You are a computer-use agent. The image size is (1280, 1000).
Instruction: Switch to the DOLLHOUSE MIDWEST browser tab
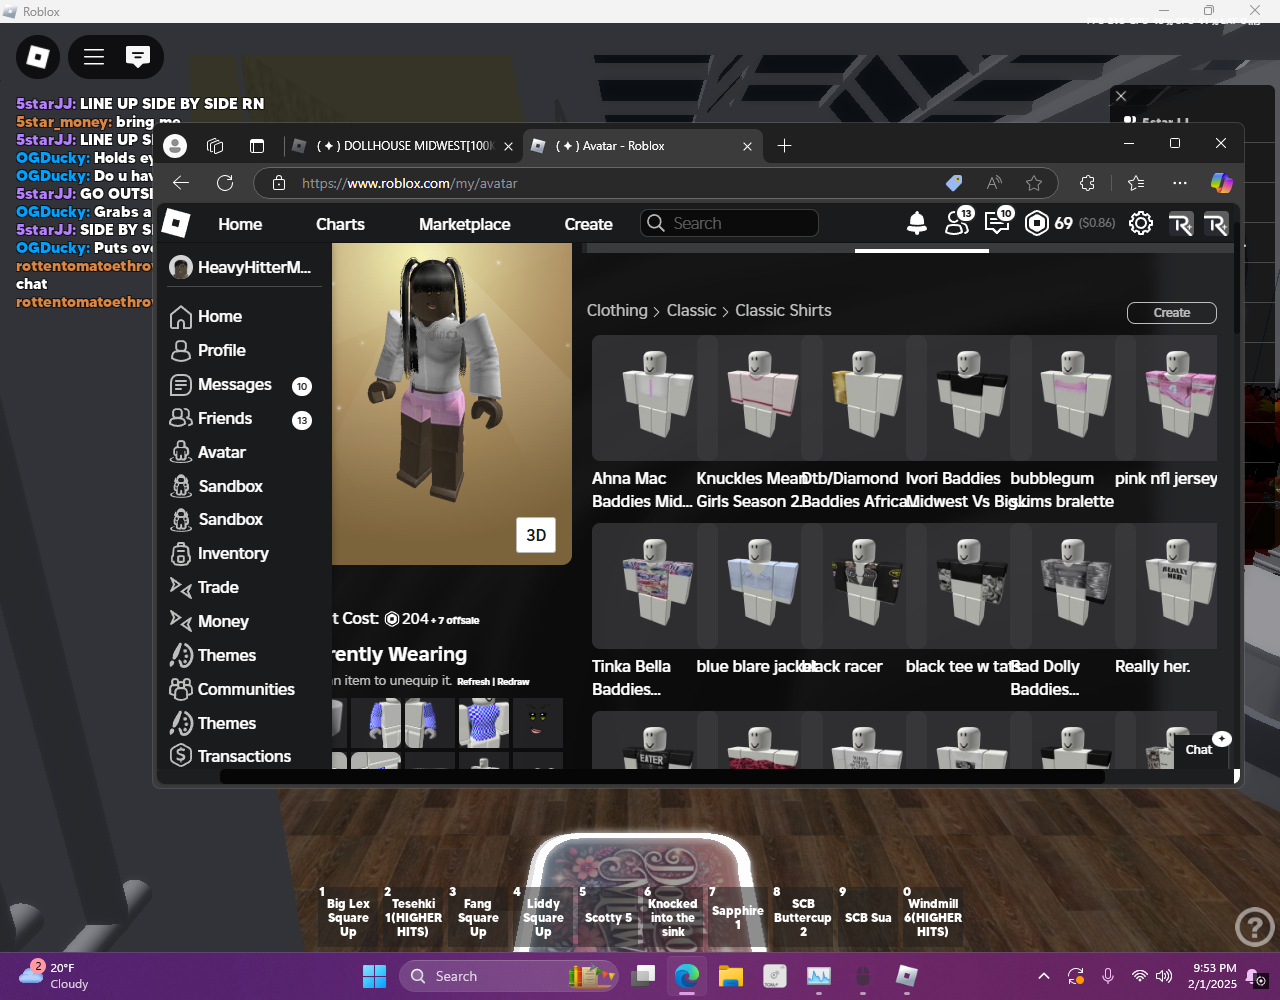[402, 146]
